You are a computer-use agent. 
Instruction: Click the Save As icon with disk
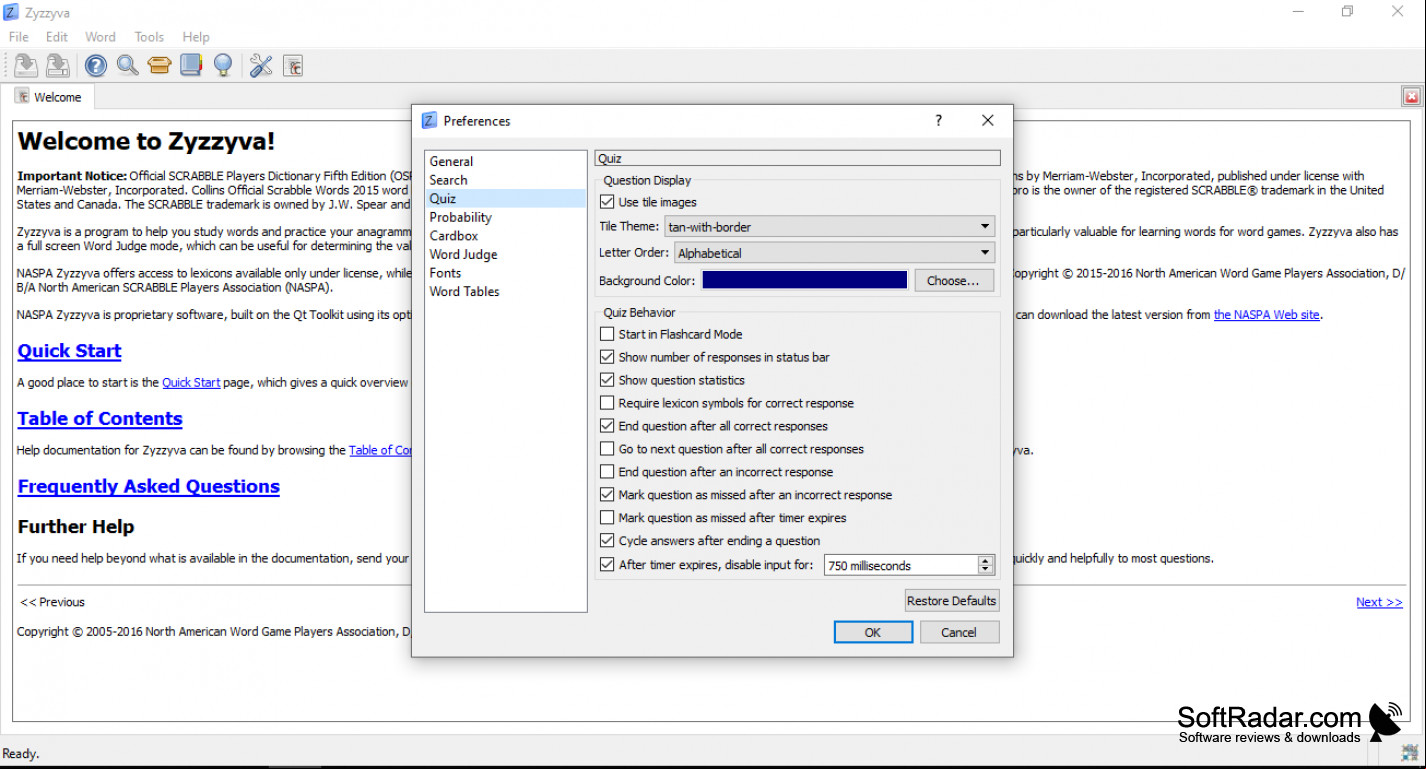[x=58, y=66]
